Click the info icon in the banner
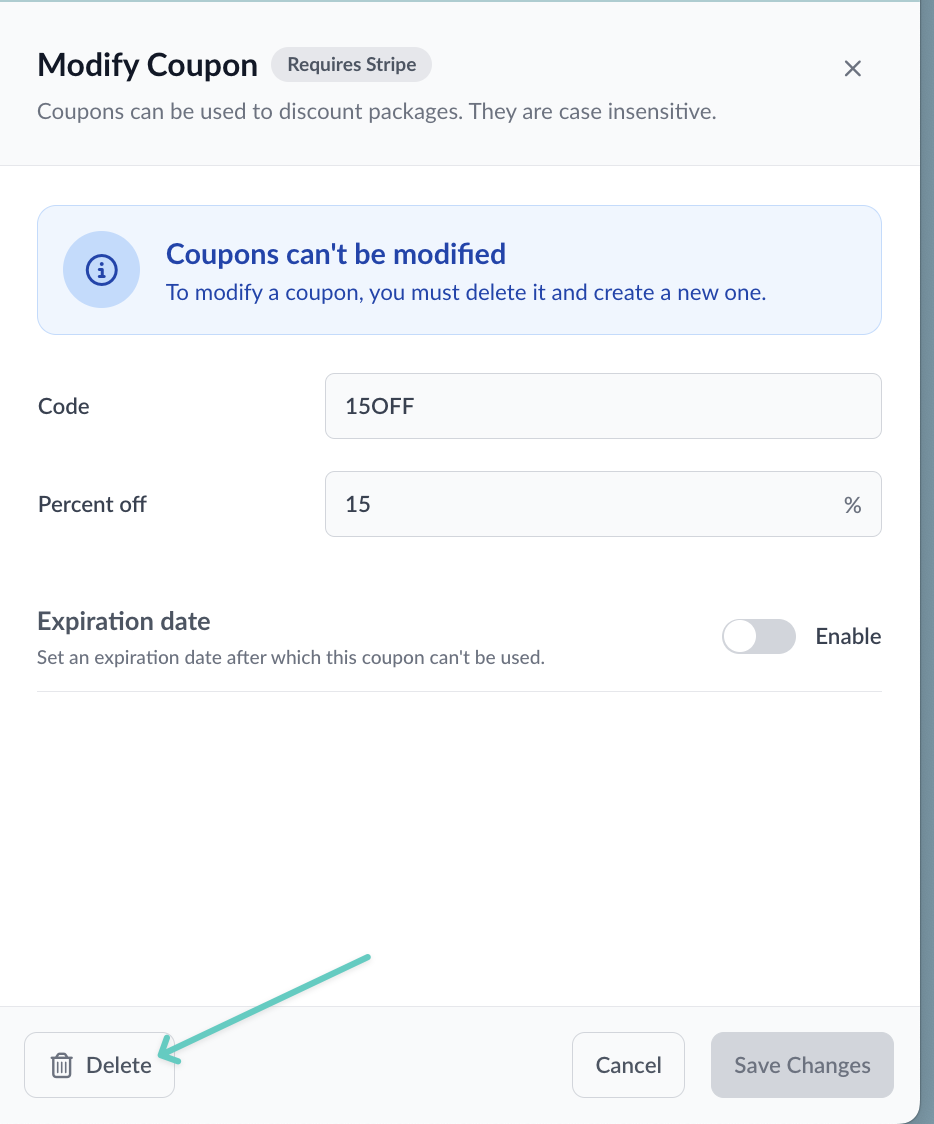 pos(101,269)
